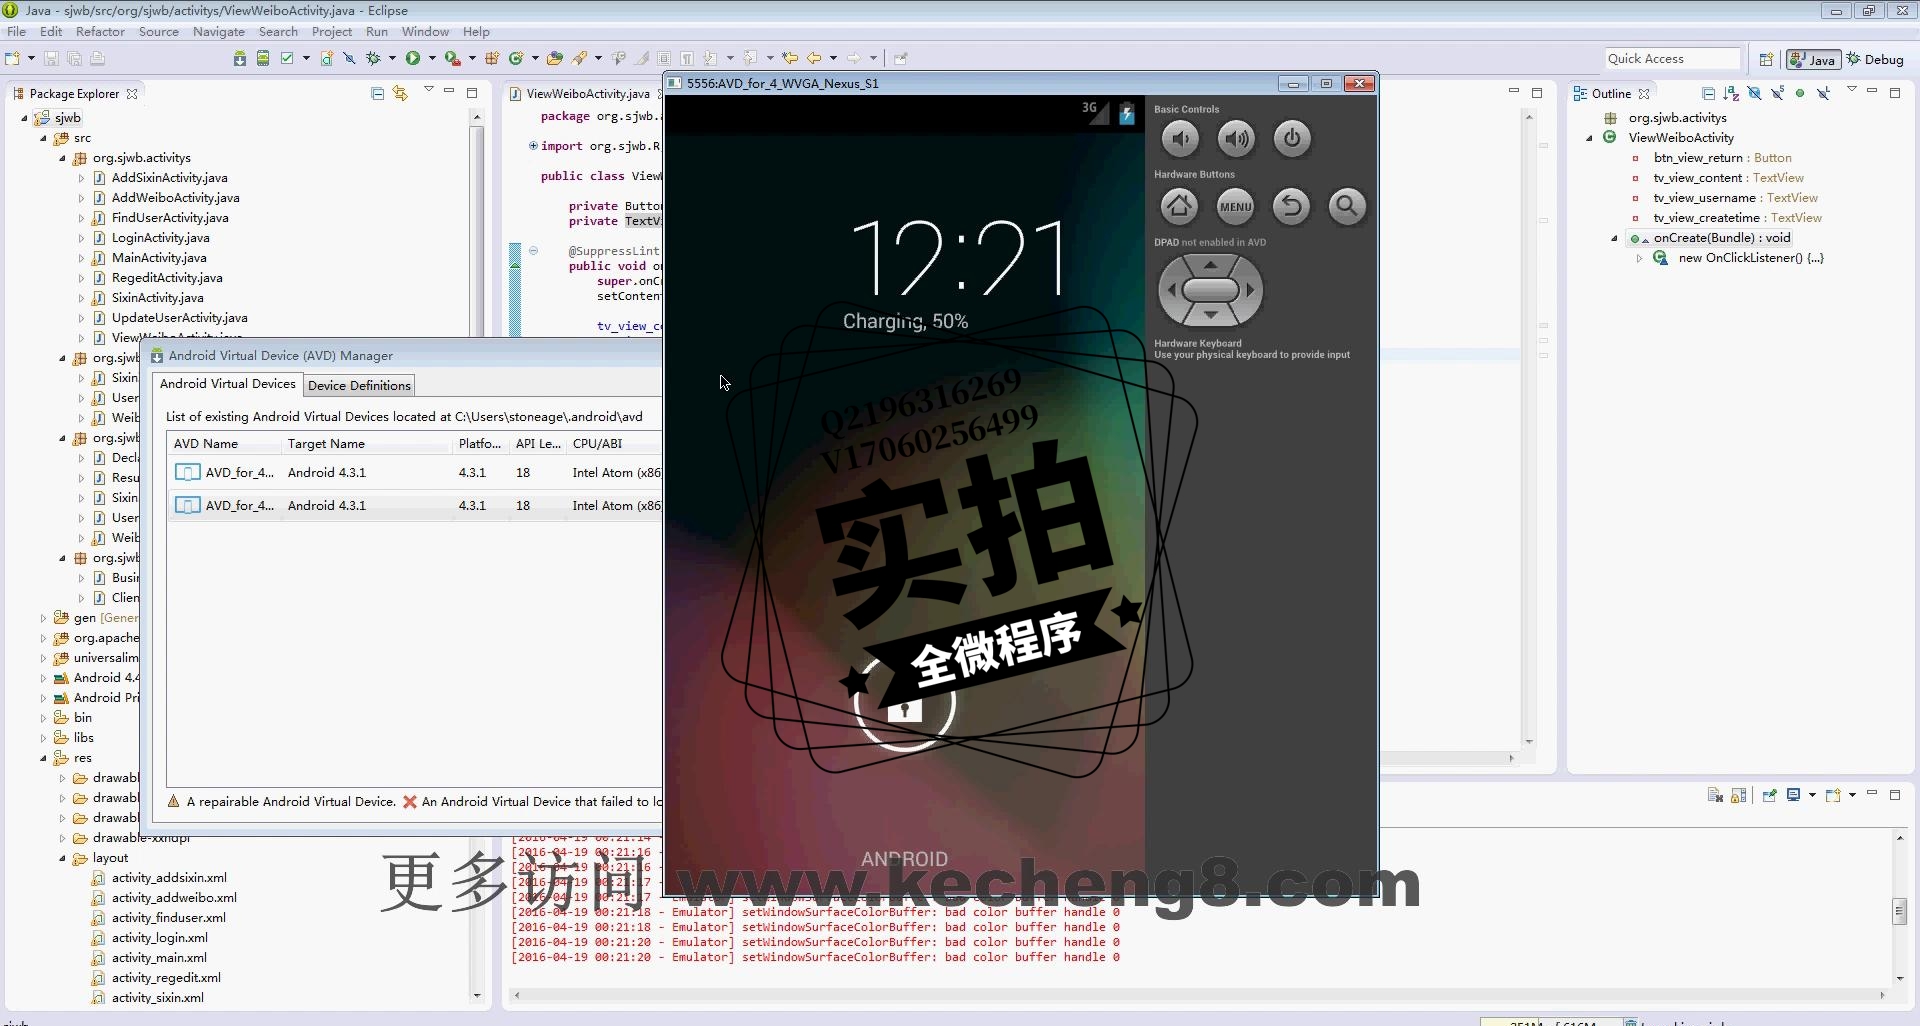1920x1026 pixels.
Task: Toggle Hide Non-Public members in Outline
Action: pyautogui.click(x=1800, y=93)
